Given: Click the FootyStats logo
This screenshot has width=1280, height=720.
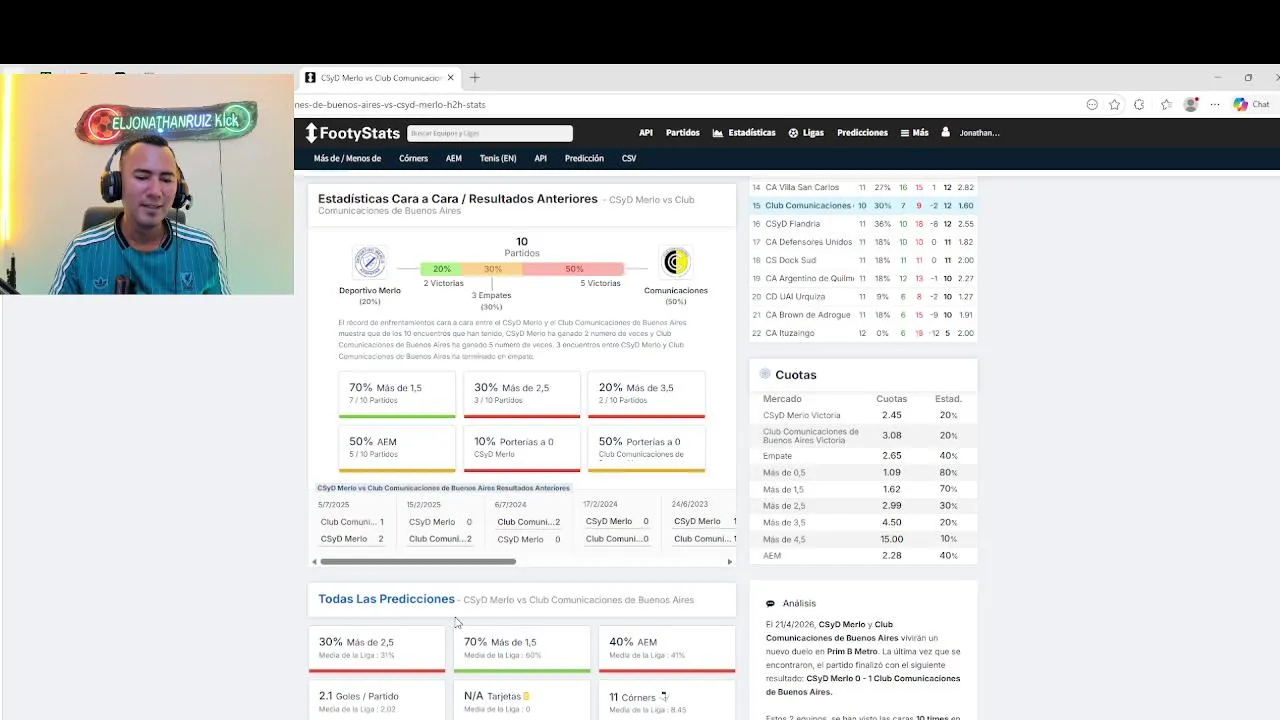Looking at the screenshot, I should point(352,133).
